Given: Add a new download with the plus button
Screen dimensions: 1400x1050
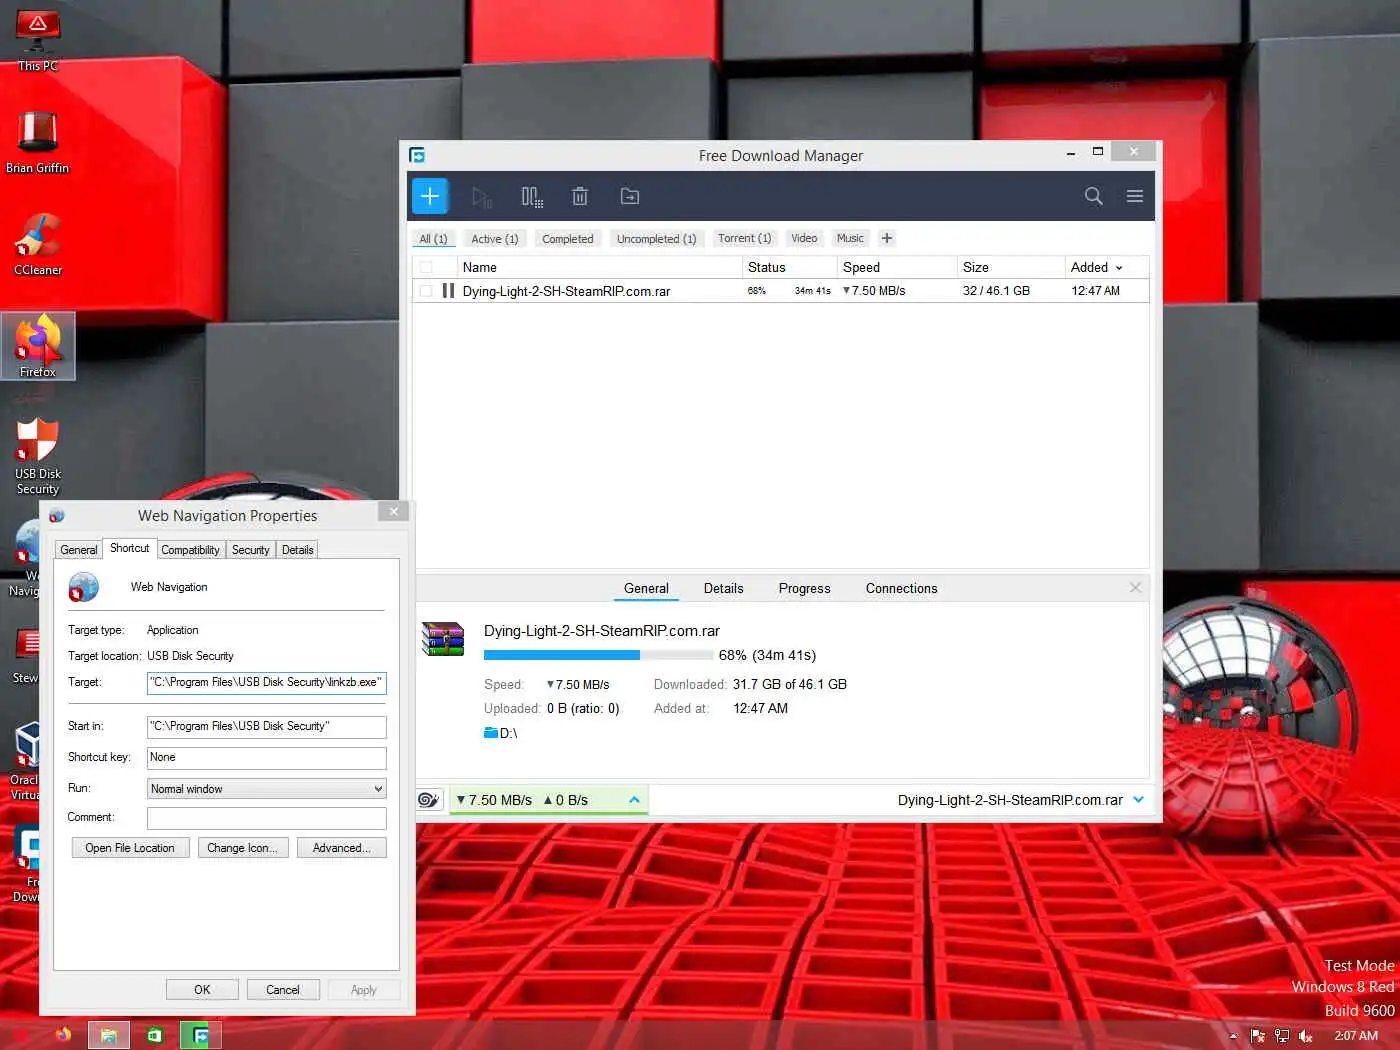Looking at the screenshot, I should coord(430,196).
